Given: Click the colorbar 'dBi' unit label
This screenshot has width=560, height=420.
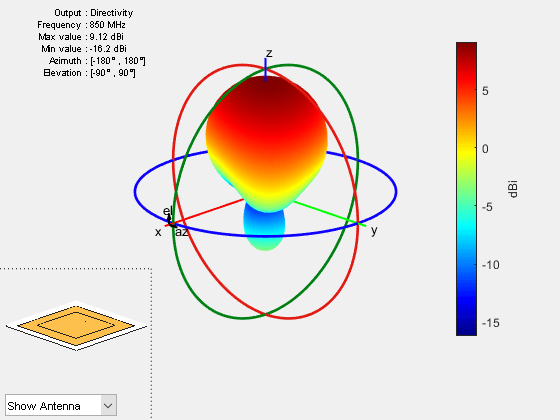Looking at the screenshot, I should [x=512, y=189].
